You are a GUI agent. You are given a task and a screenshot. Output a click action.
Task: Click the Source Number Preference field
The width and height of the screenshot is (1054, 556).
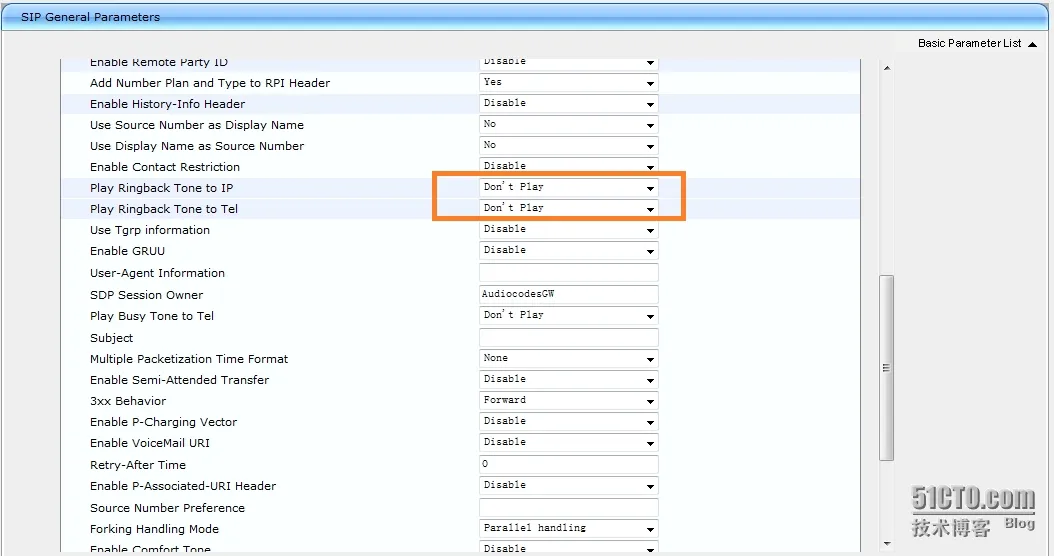569,508
